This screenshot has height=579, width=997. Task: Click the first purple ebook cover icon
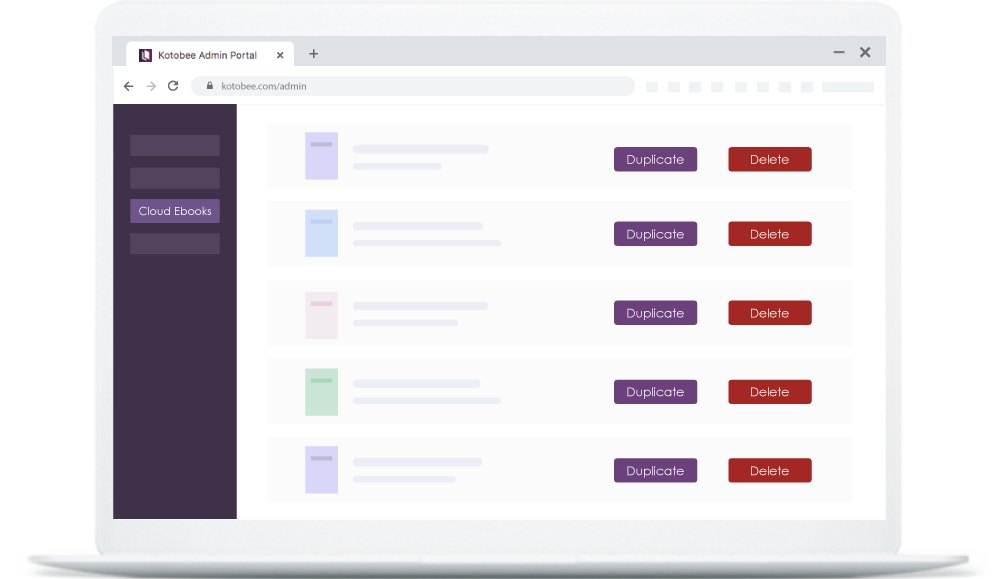coord(321,155)
